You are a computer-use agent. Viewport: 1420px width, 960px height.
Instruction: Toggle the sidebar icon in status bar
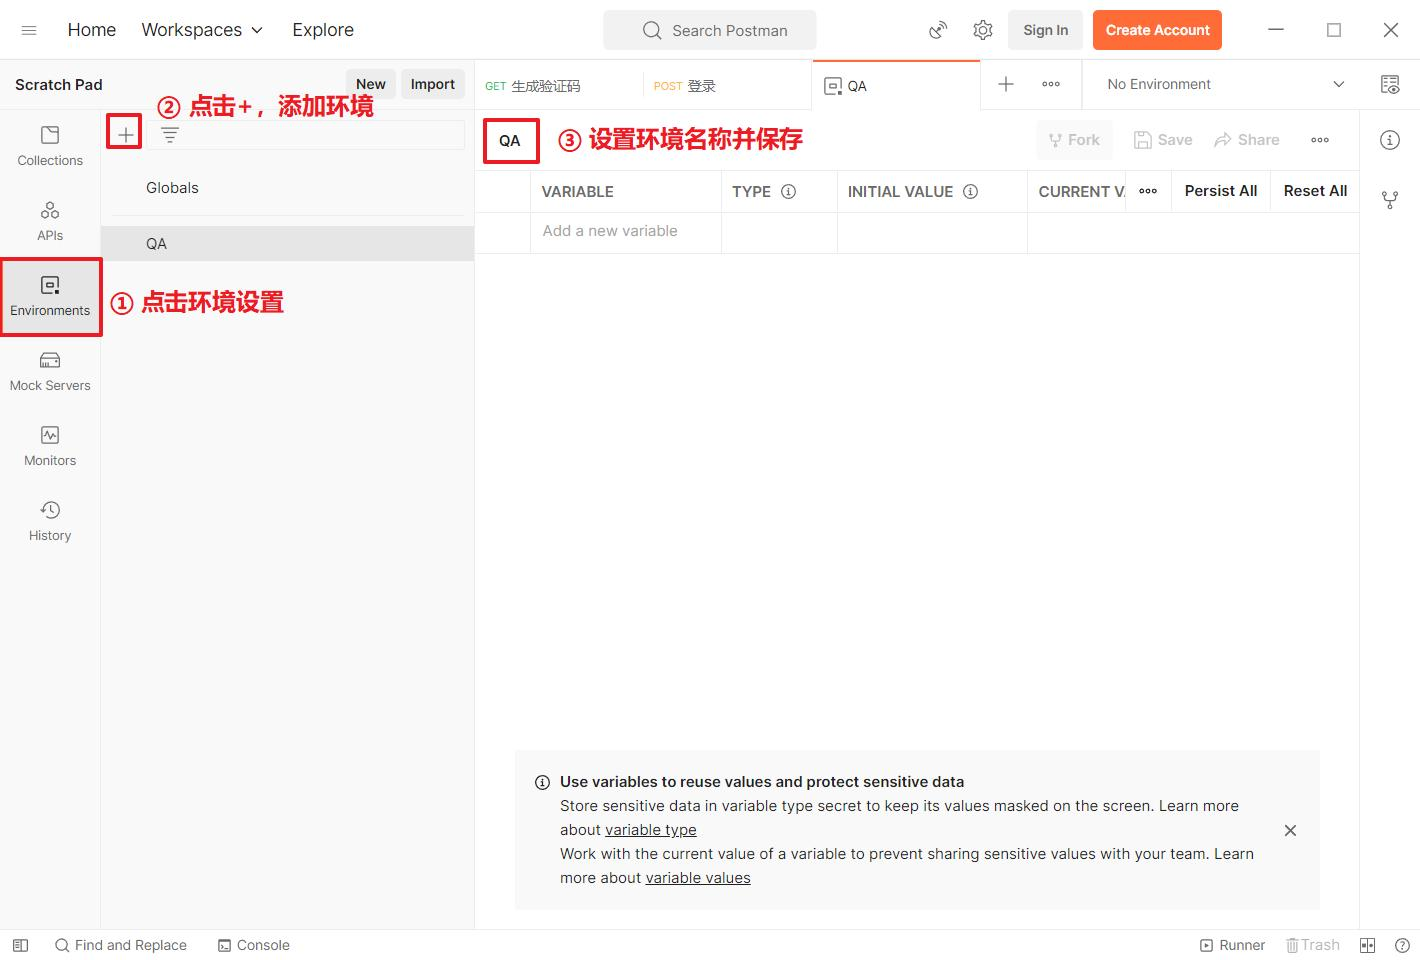pyautogui.click(x=20, y=945)
